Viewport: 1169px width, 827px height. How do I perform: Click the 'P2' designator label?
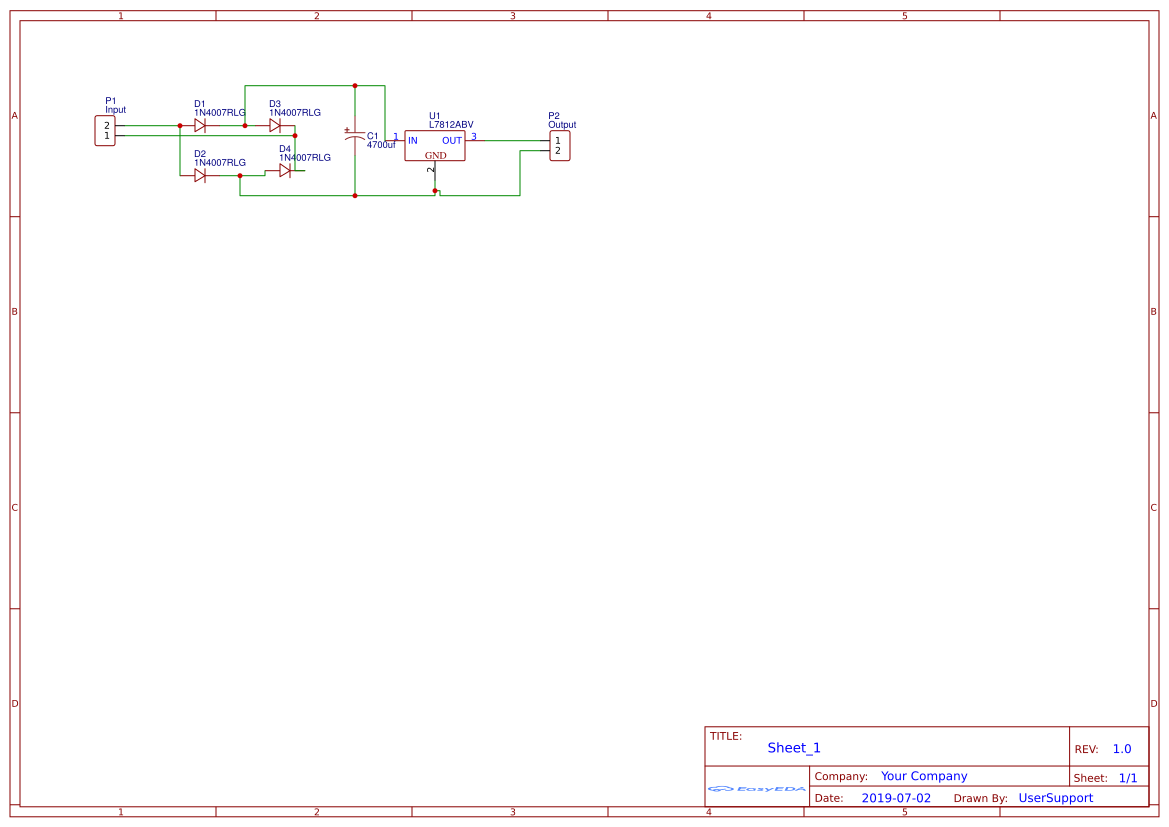[x=554, y=116]
